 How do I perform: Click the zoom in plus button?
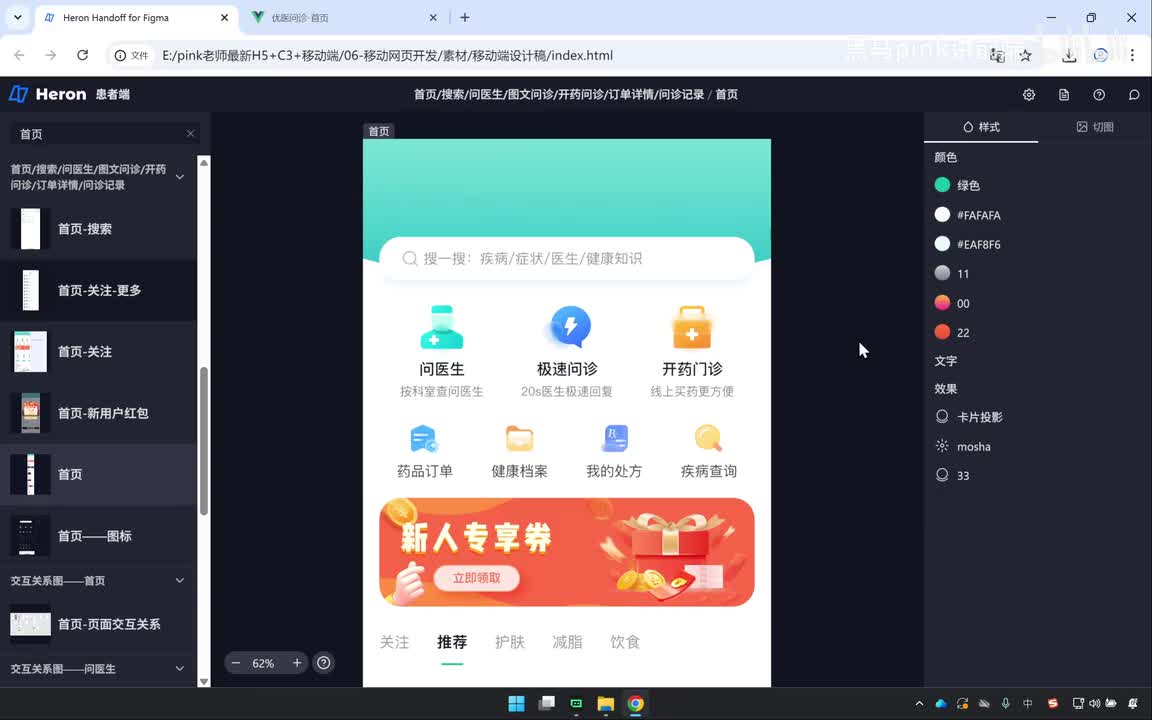(297, 663)
